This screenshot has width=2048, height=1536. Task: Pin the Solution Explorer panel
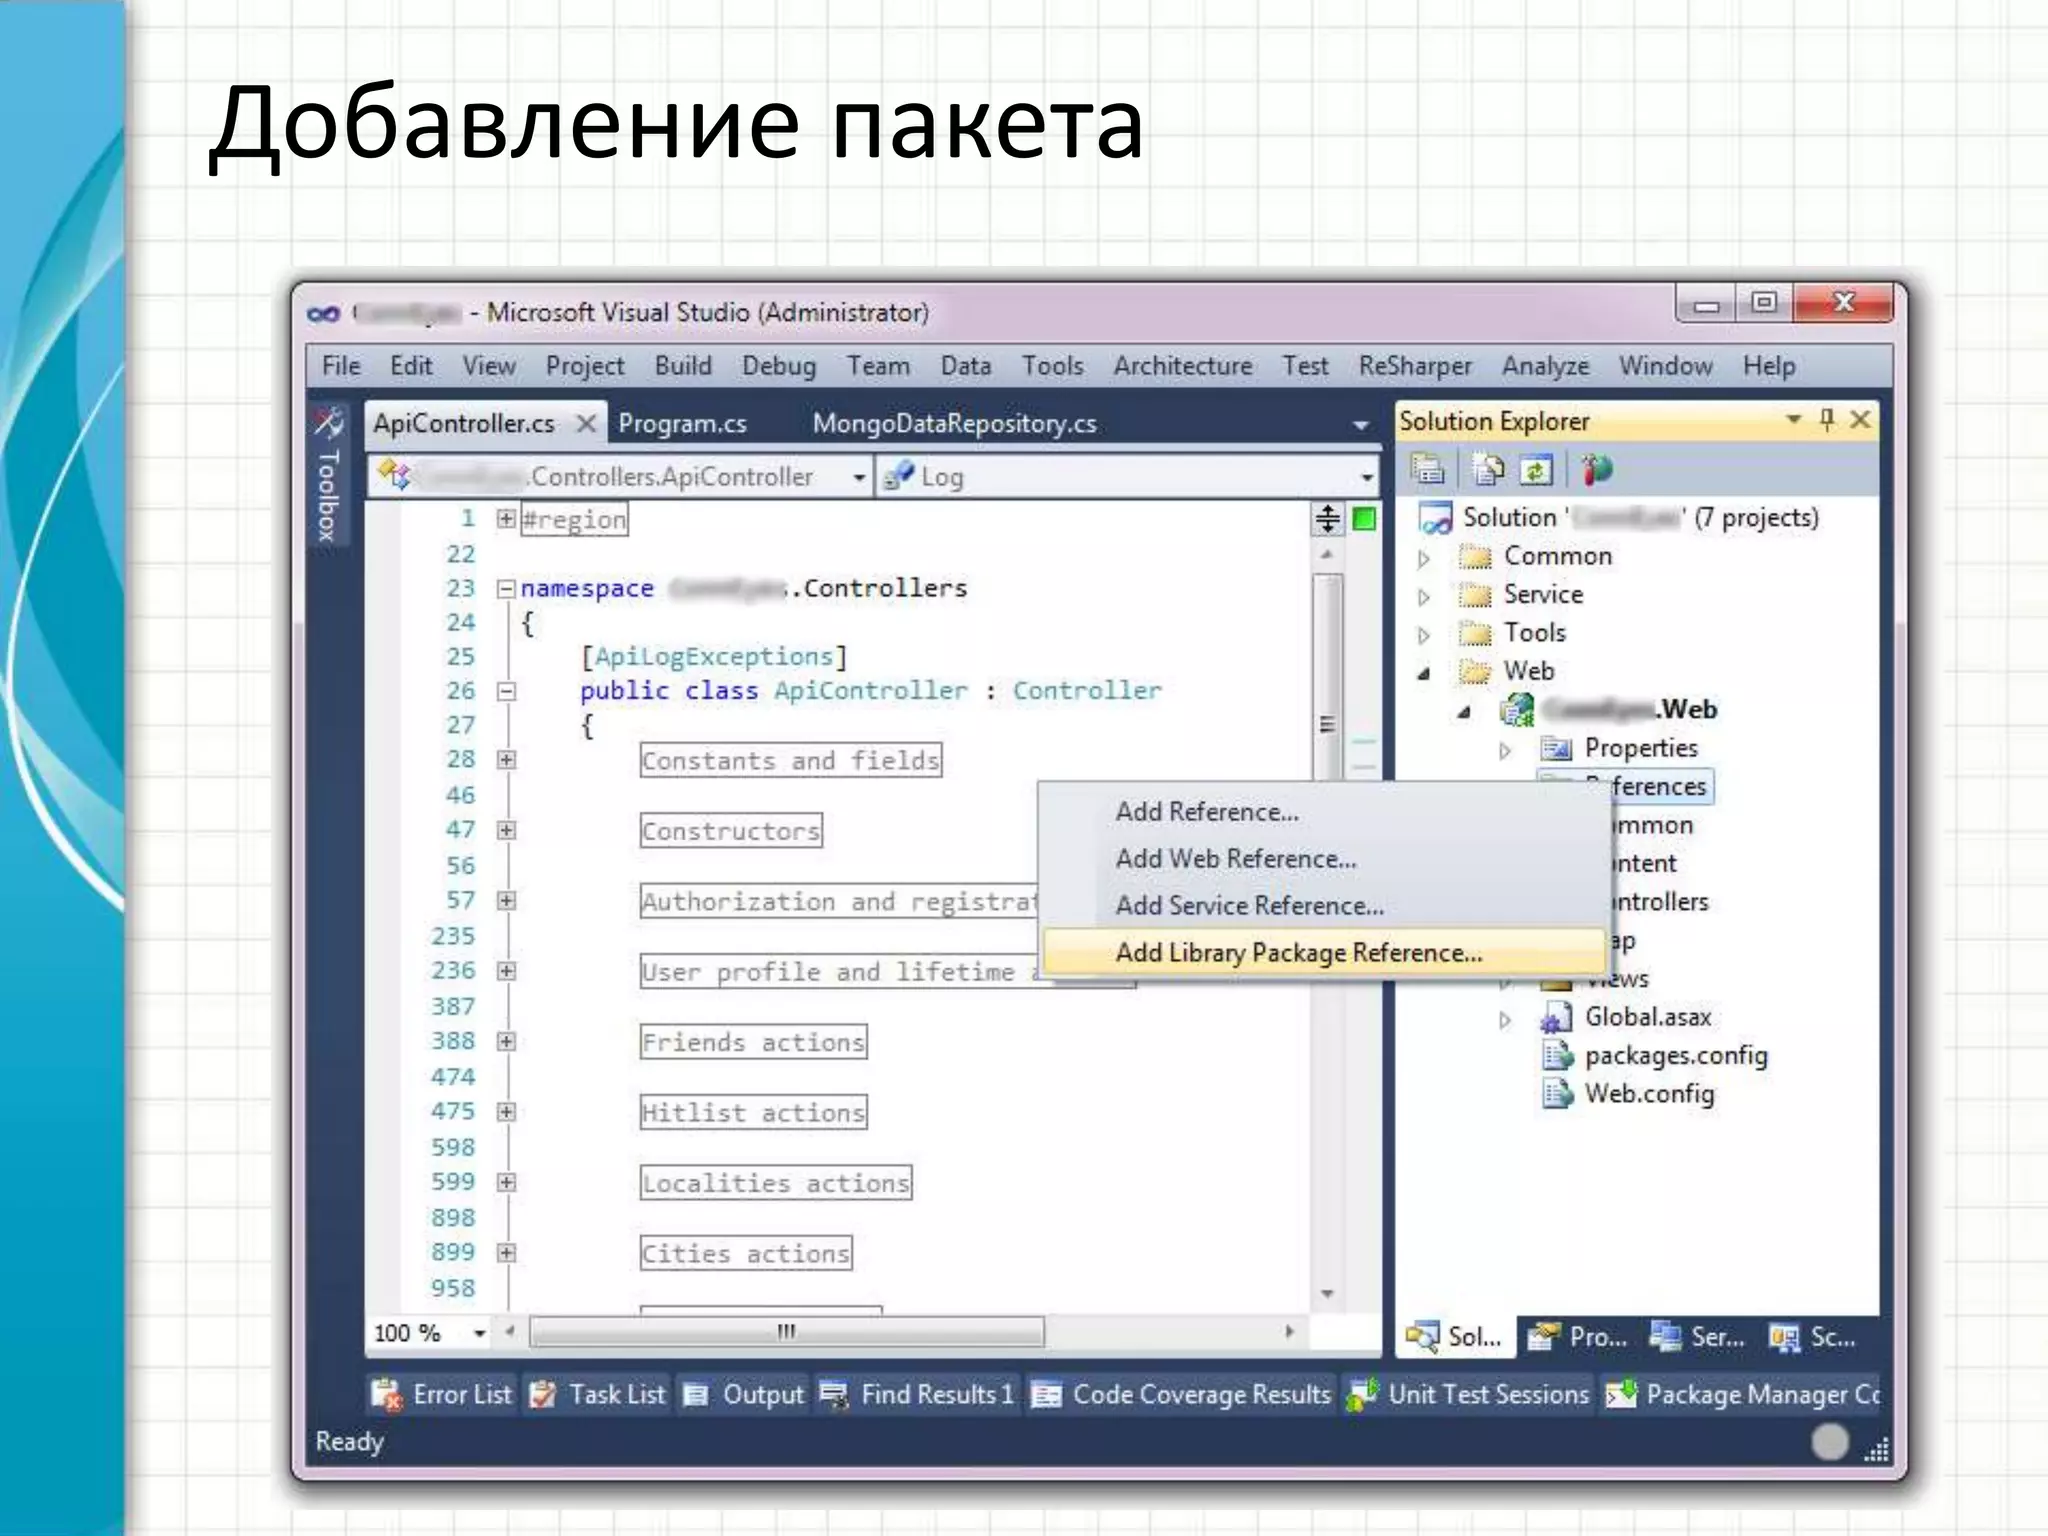coord(1827,420)
